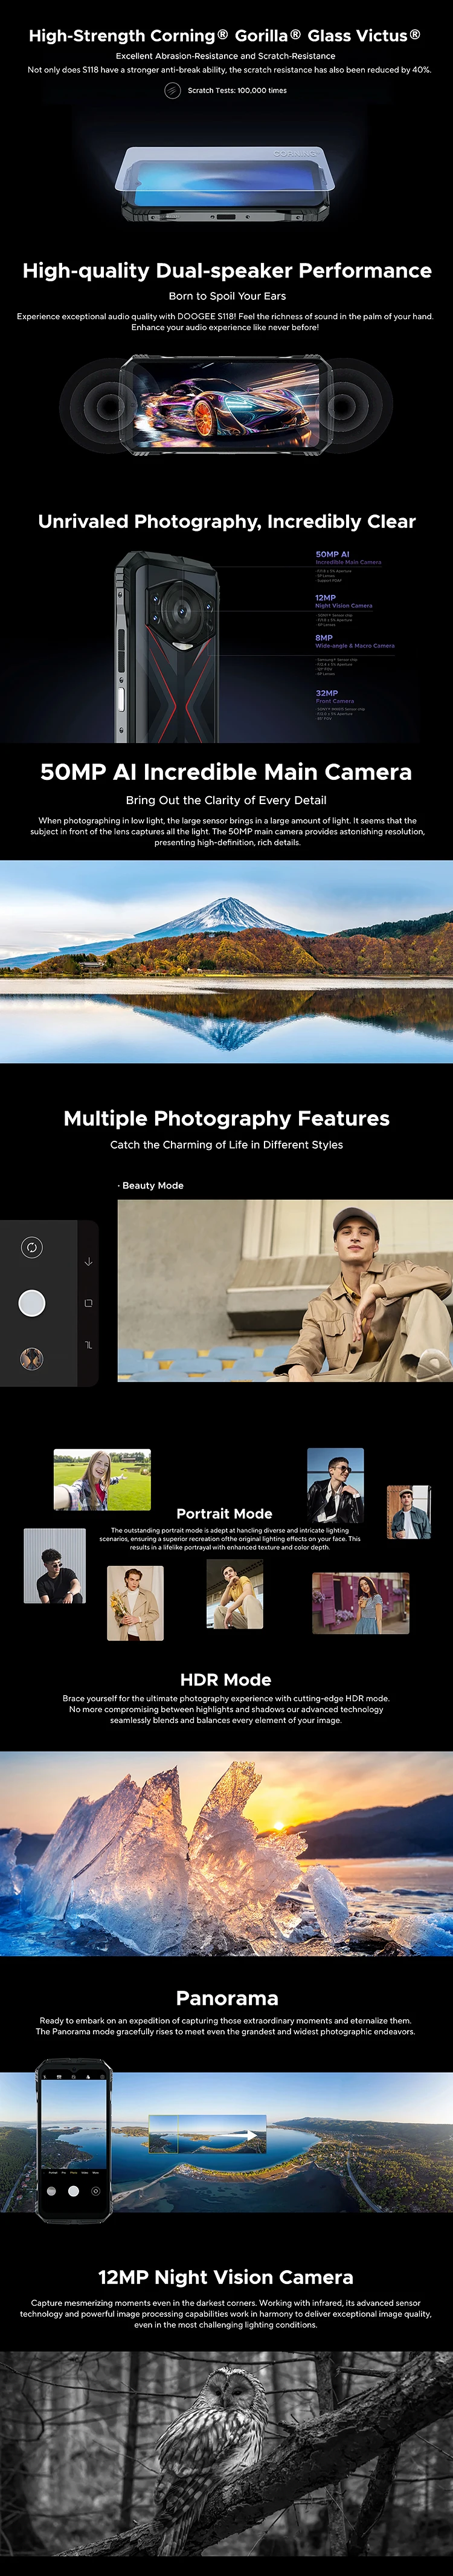The width and height of the screenshot is (453, 2576).
Task: Click the 50MP AI main camera label
Action: click(x=333, y=554)
